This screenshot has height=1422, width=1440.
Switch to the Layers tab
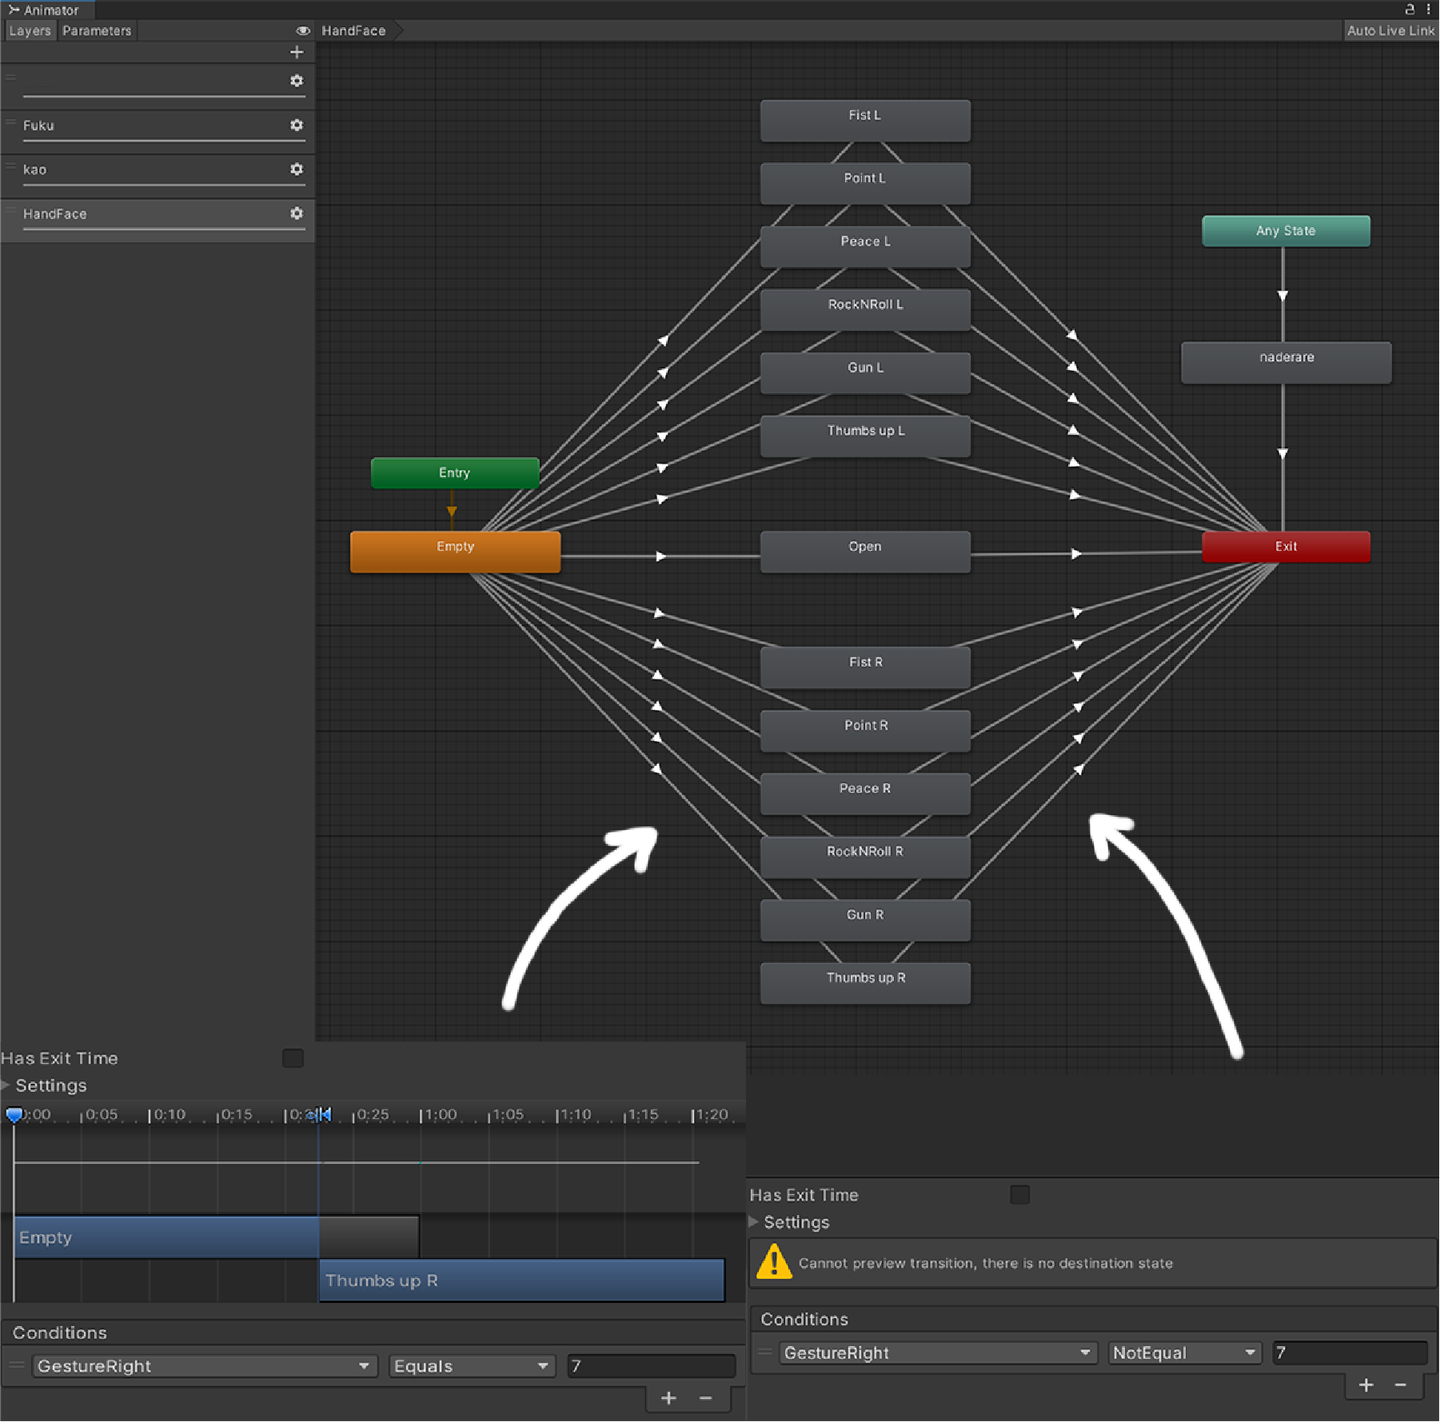30,31
